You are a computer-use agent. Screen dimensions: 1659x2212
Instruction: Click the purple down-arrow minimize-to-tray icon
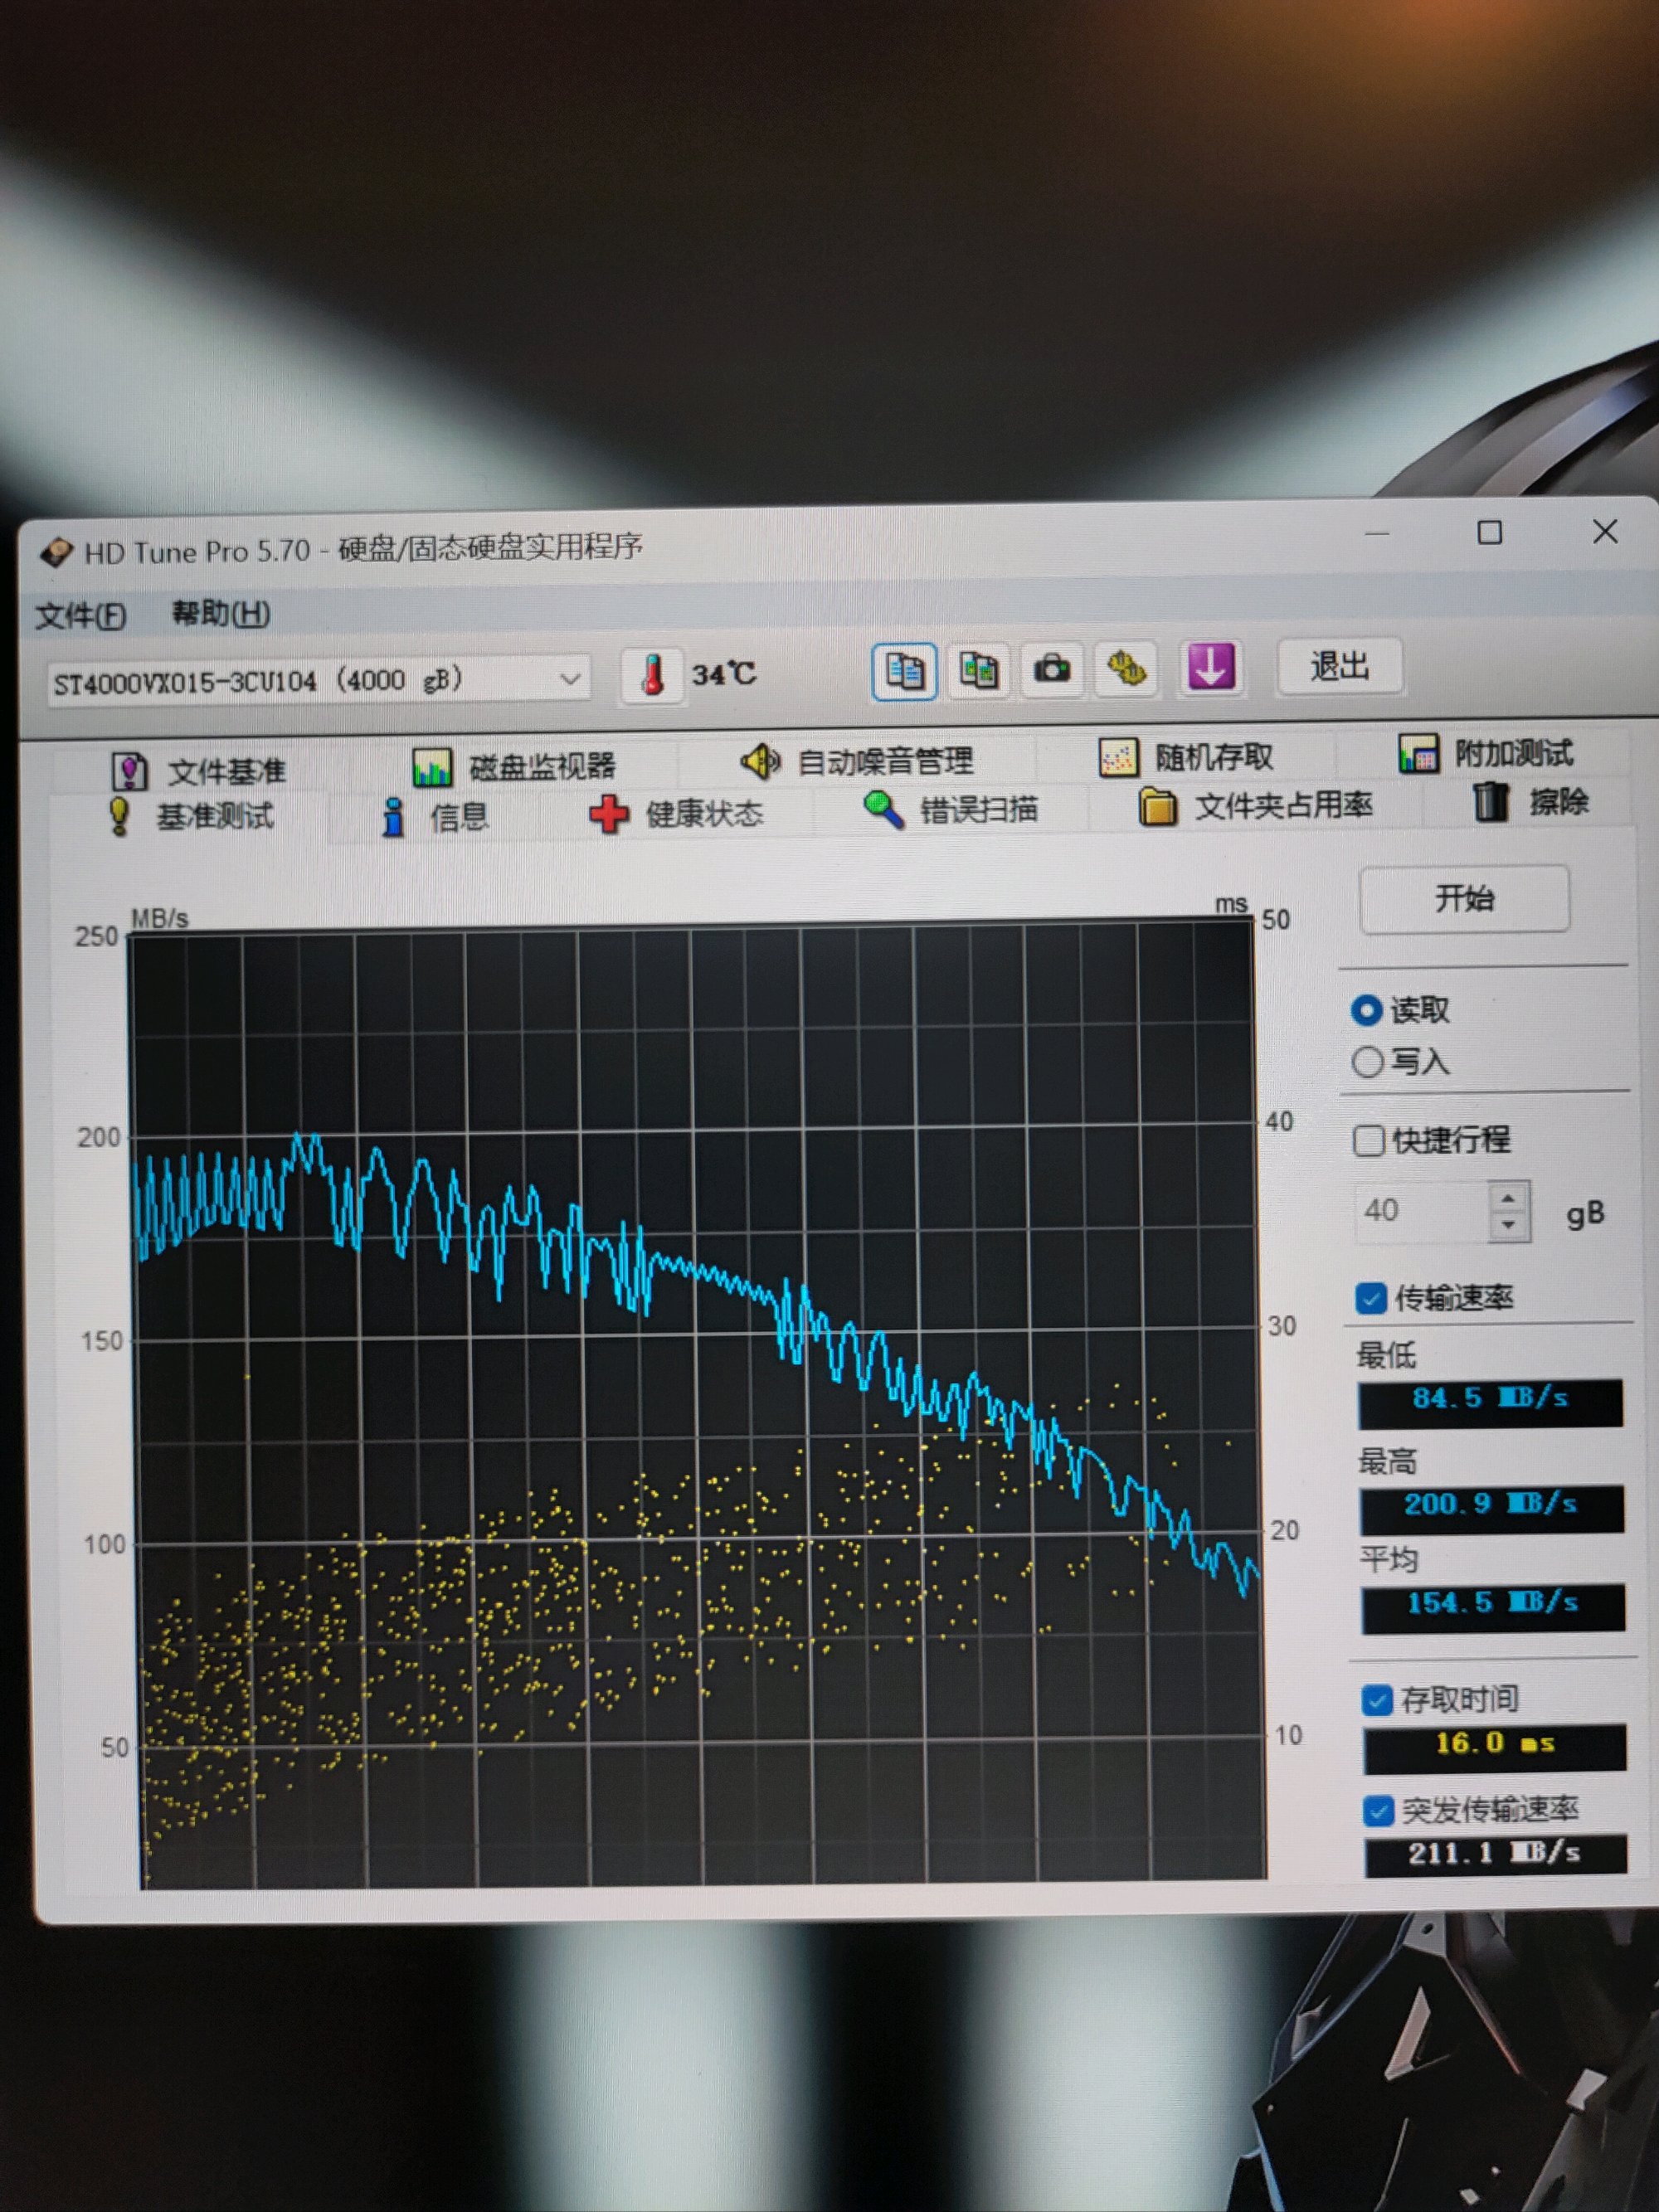tap(1210, 666)
